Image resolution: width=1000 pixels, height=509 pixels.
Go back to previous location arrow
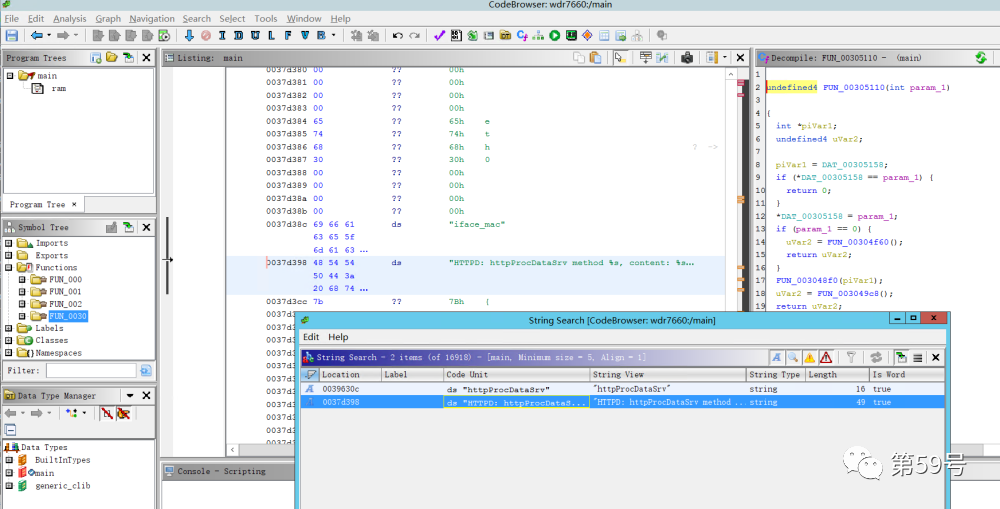point(36,36)
